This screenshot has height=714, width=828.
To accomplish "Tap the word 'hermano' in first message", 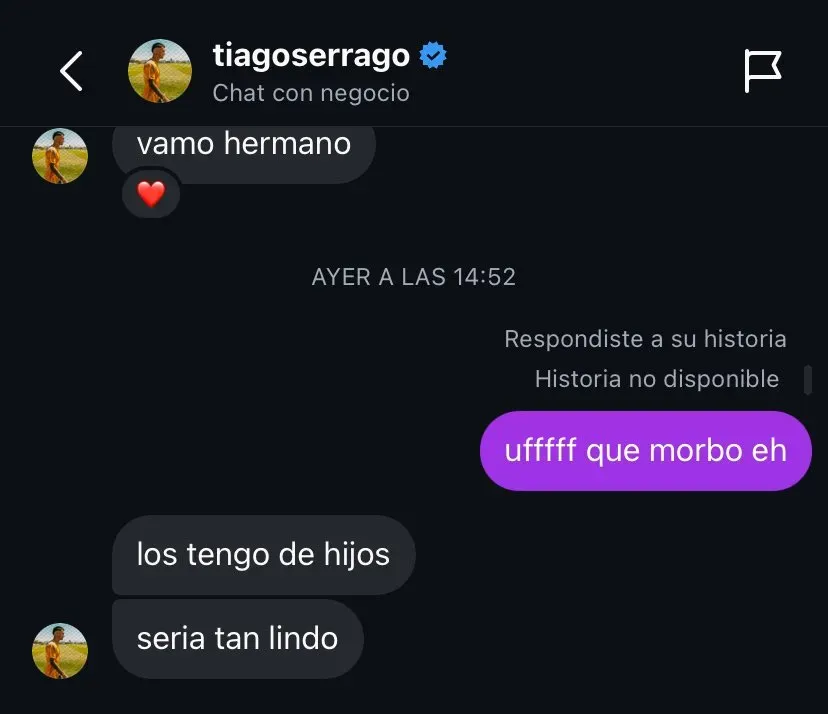I will (287, 144).
